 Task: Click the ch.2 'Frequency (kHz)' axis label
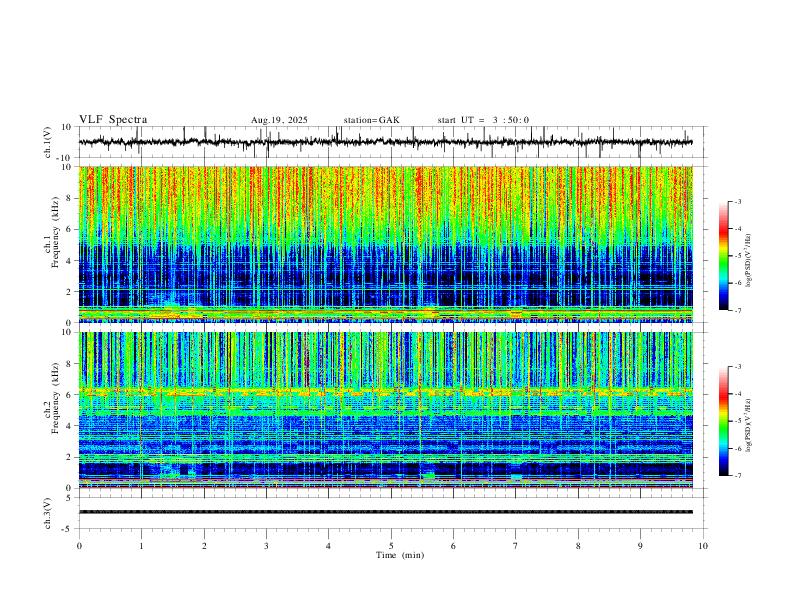(55, 399)
